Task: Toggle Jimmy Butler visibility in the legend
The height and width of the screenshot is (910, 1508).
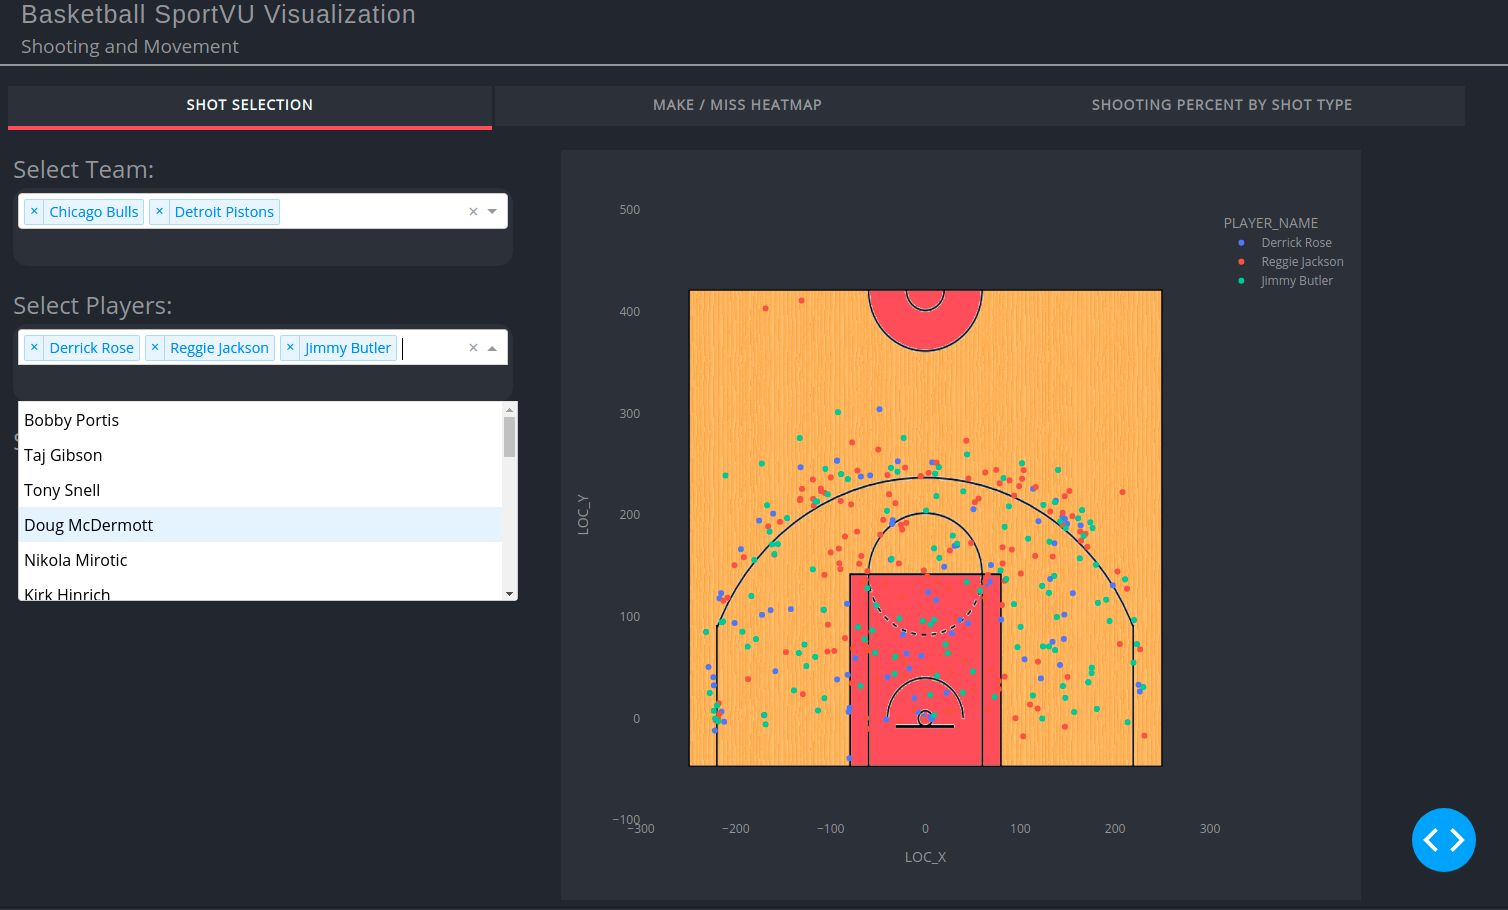Action: (x=1297, y=280)
